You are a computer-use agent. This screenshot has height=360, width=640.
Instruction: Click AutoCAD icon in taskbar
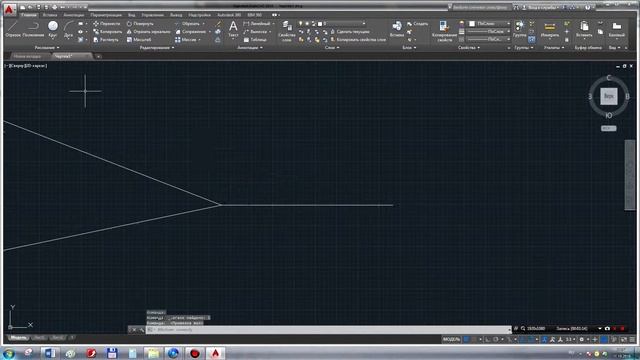point(215,353)
